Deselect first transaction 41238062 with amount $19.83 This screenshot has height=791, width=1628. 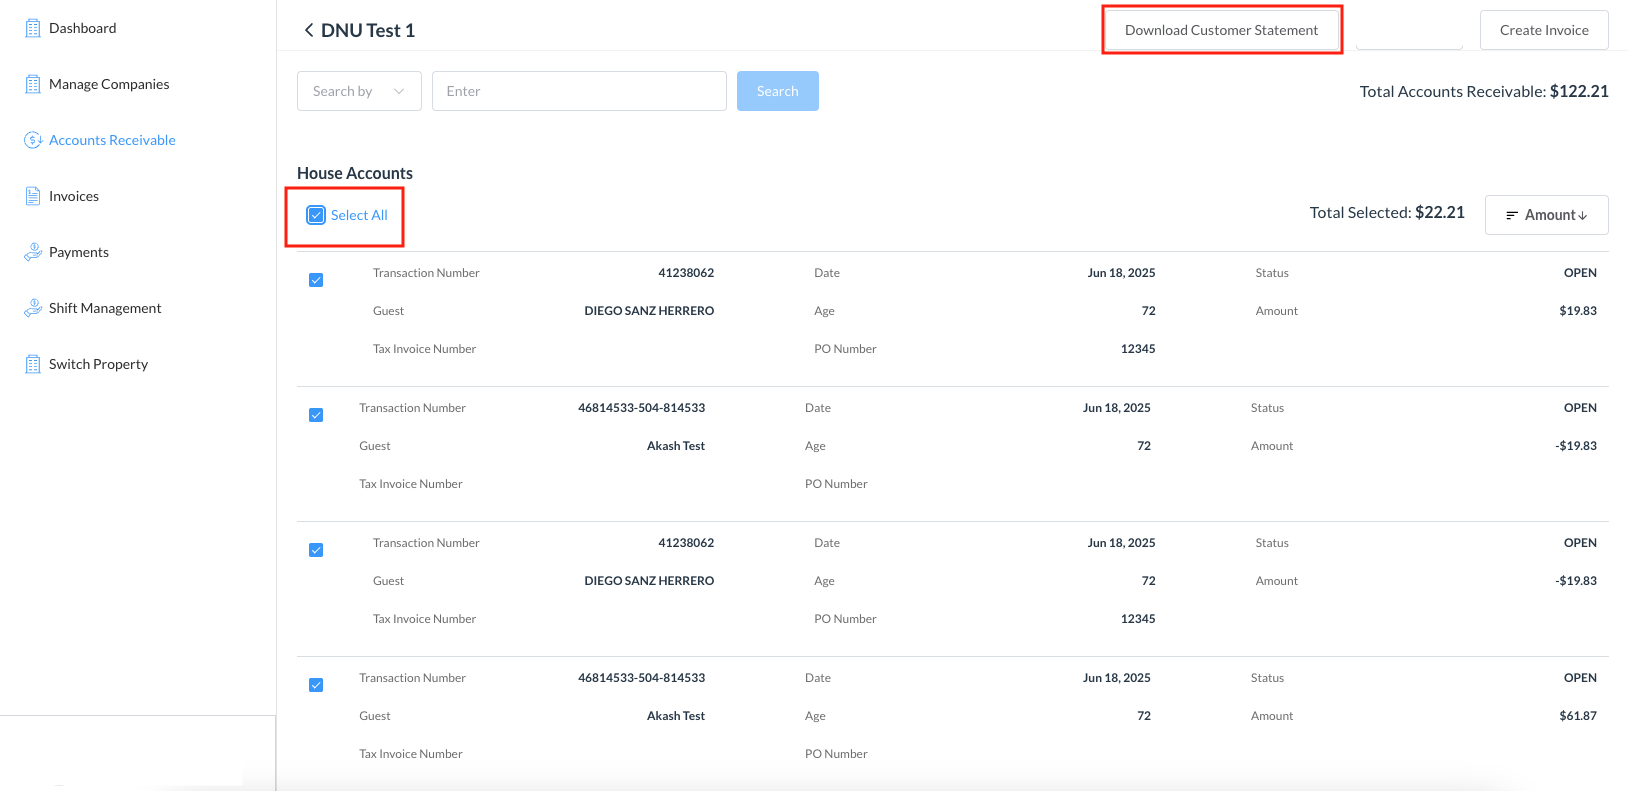tap(316, 280)
